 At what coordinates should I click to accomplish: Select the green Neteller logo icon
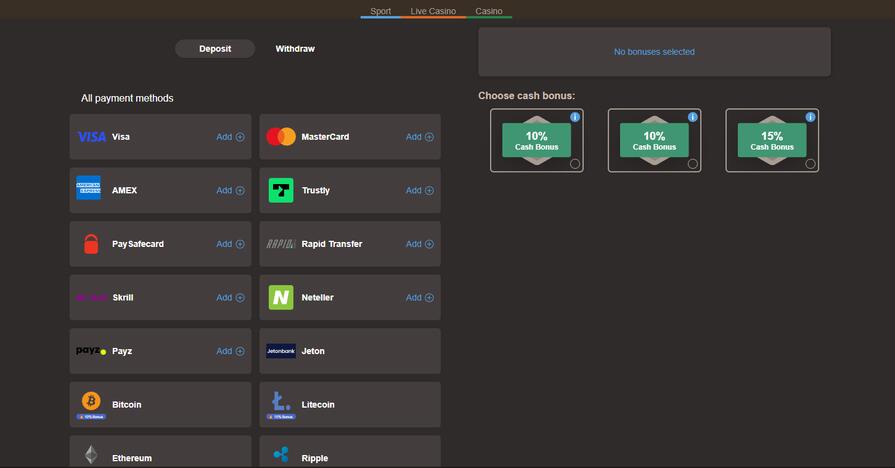pyautogui.click(x=281, y=297)
